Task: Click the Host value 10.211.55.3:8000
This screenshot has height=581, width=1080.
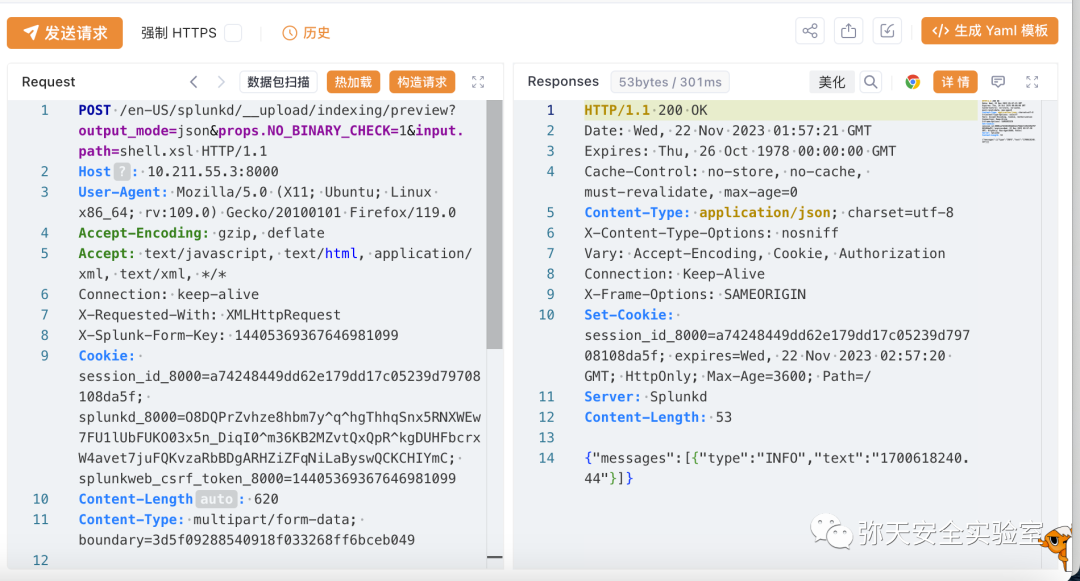Action: 213,171
